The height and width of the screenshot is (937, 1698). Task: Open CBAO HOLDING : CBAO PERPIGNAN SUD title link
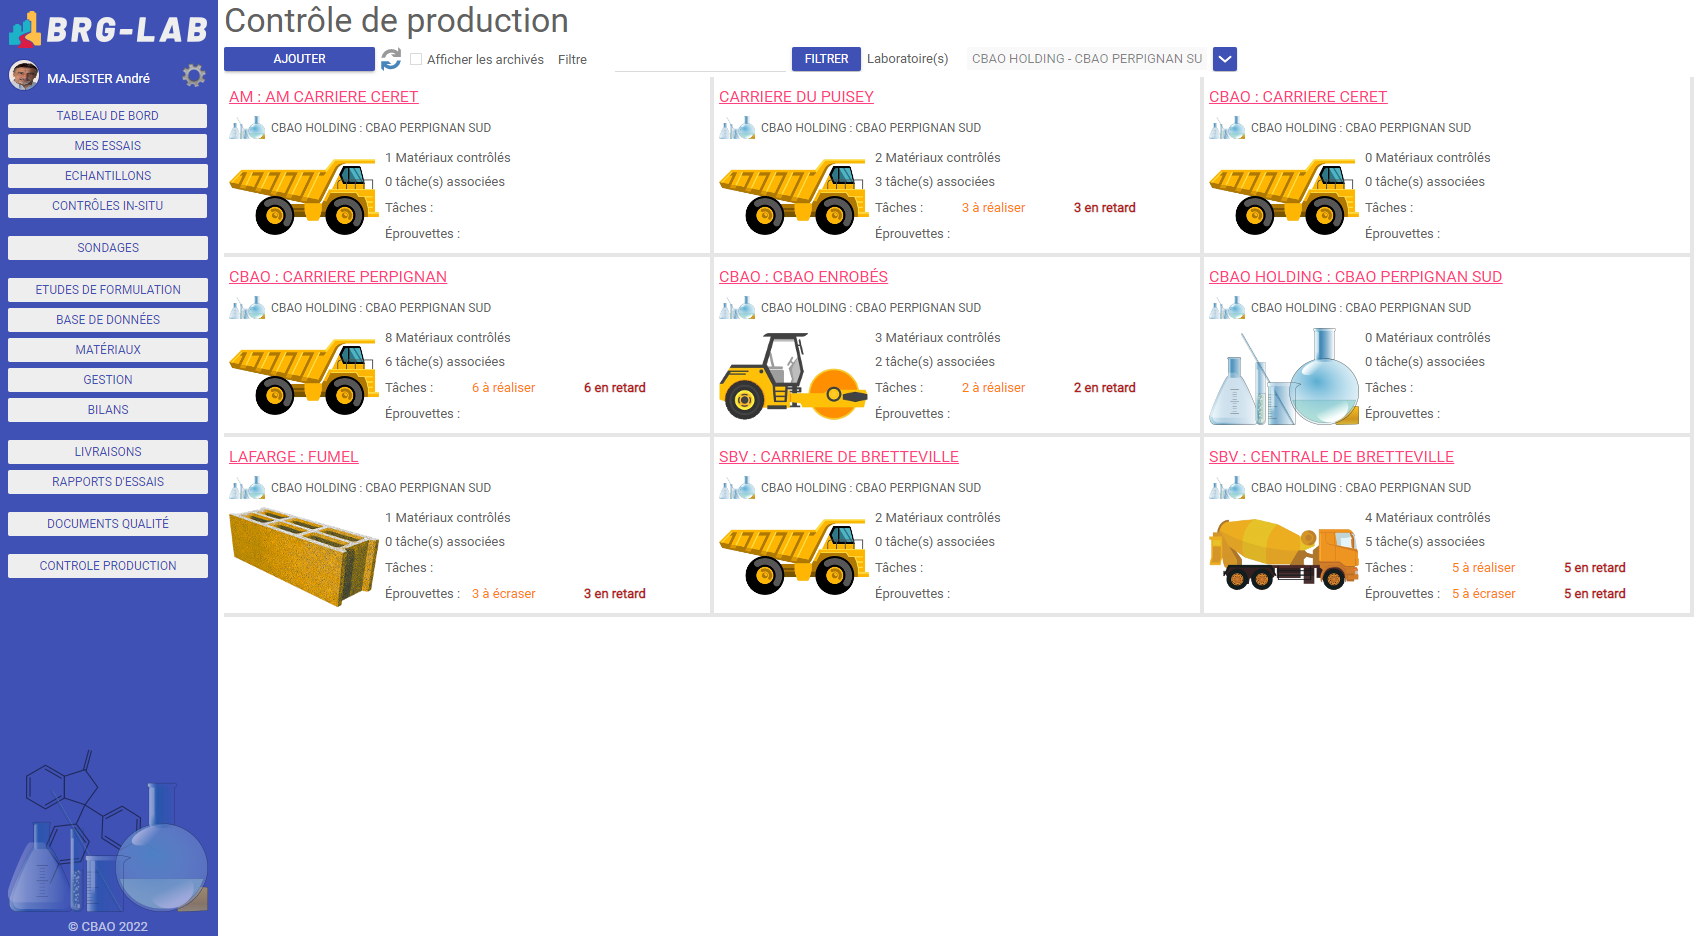click(1355, 277)
